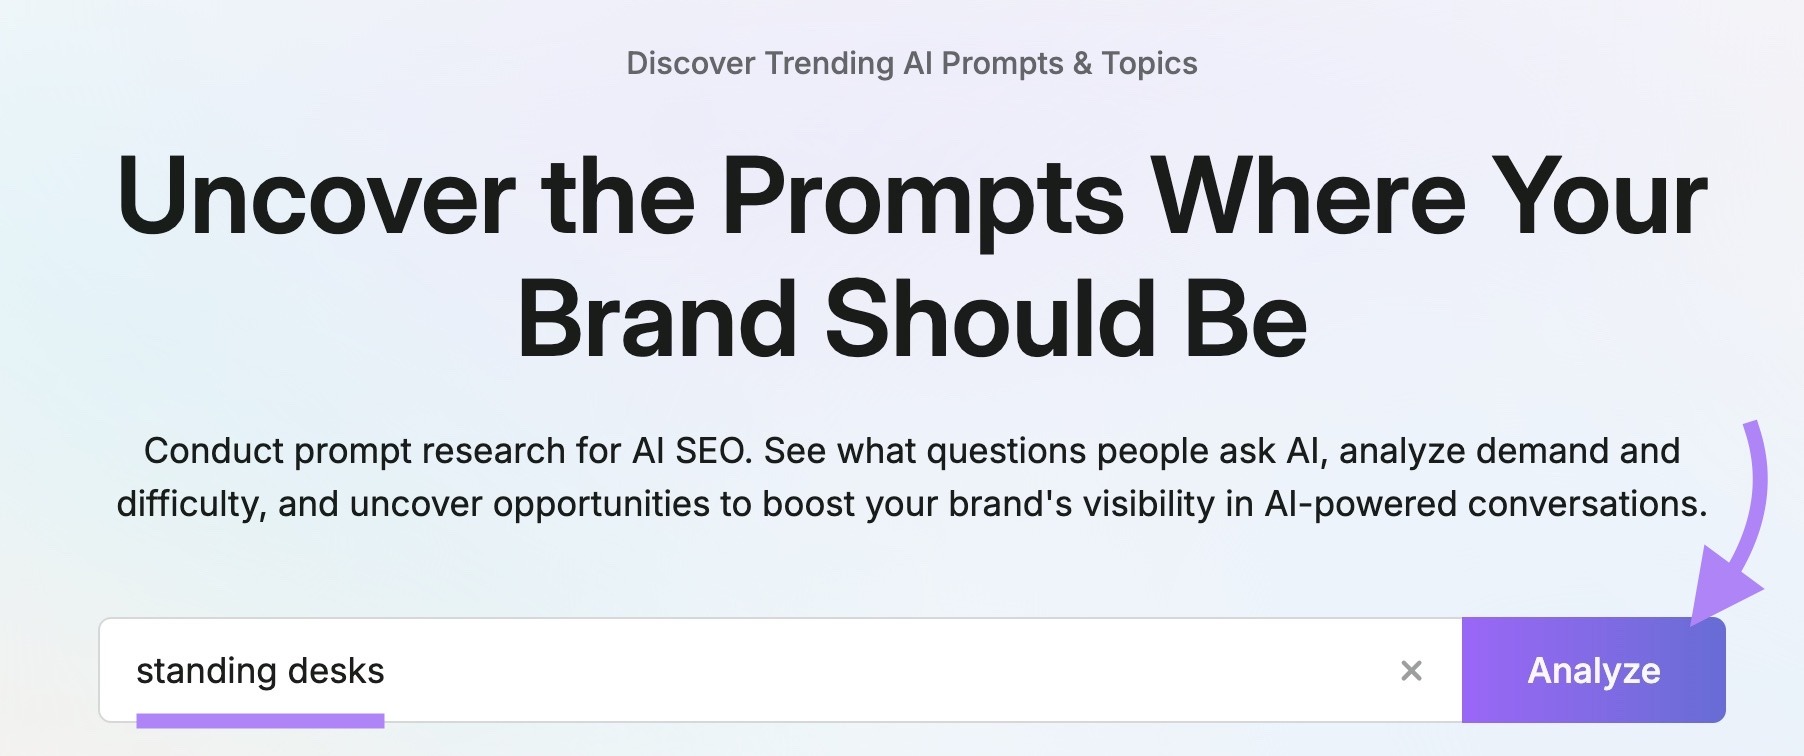Select the "Discover Trending AI Prompts & Topics" subtitle
1804x756 pixels.
point(912,63)
